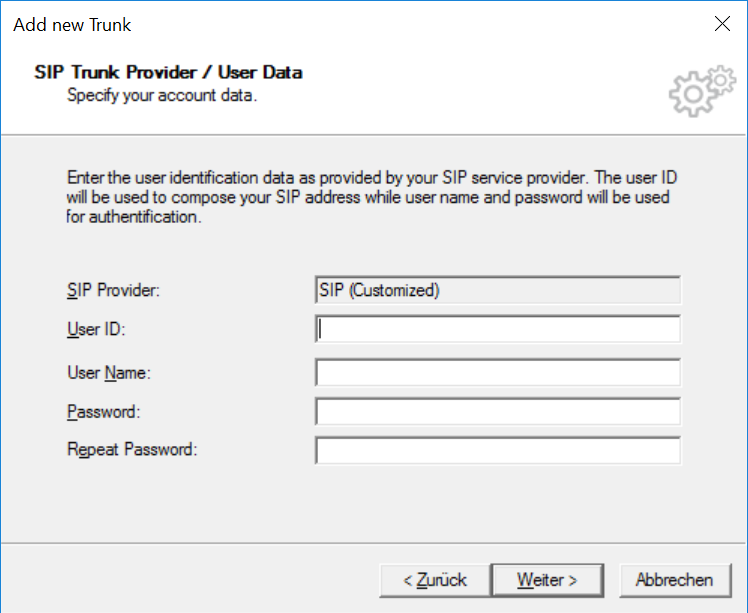The width and height of the screenshot is (748, 613).
Task: Select the User Name label text
Action: (109, 373)
